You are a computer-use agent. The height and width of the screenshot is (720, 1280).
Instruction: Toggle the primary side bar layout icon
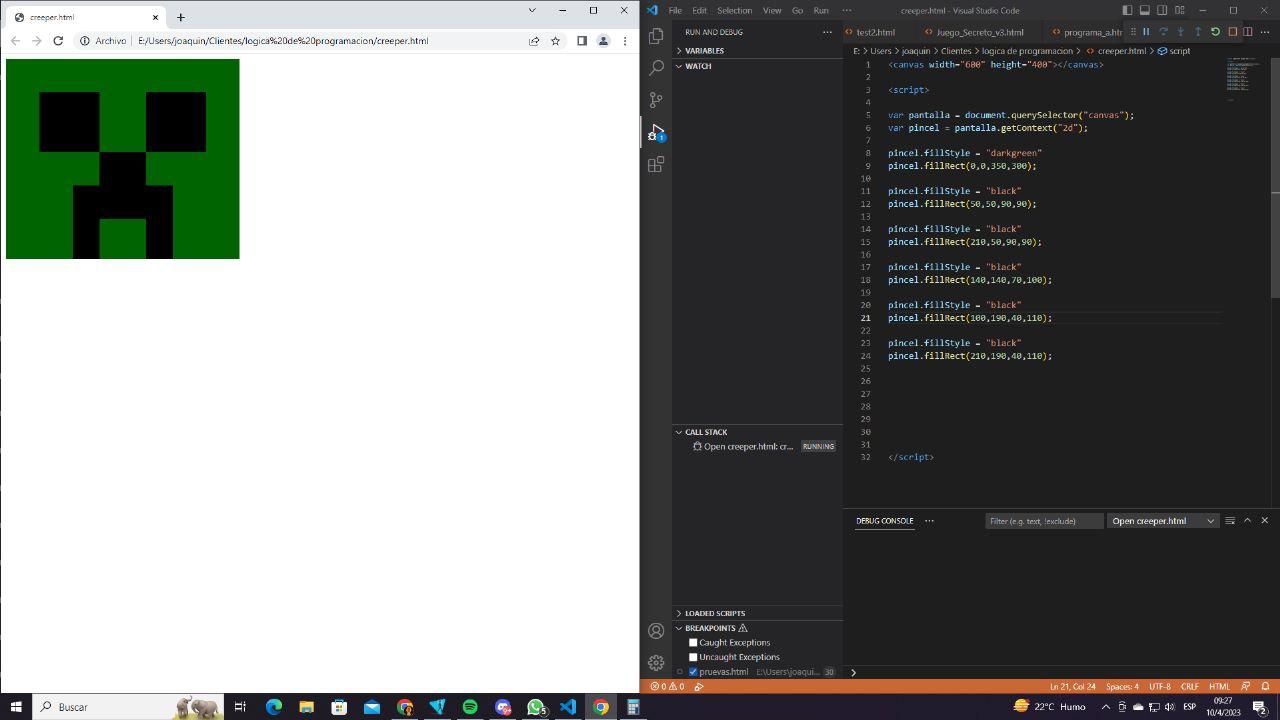pos(1127,10)
